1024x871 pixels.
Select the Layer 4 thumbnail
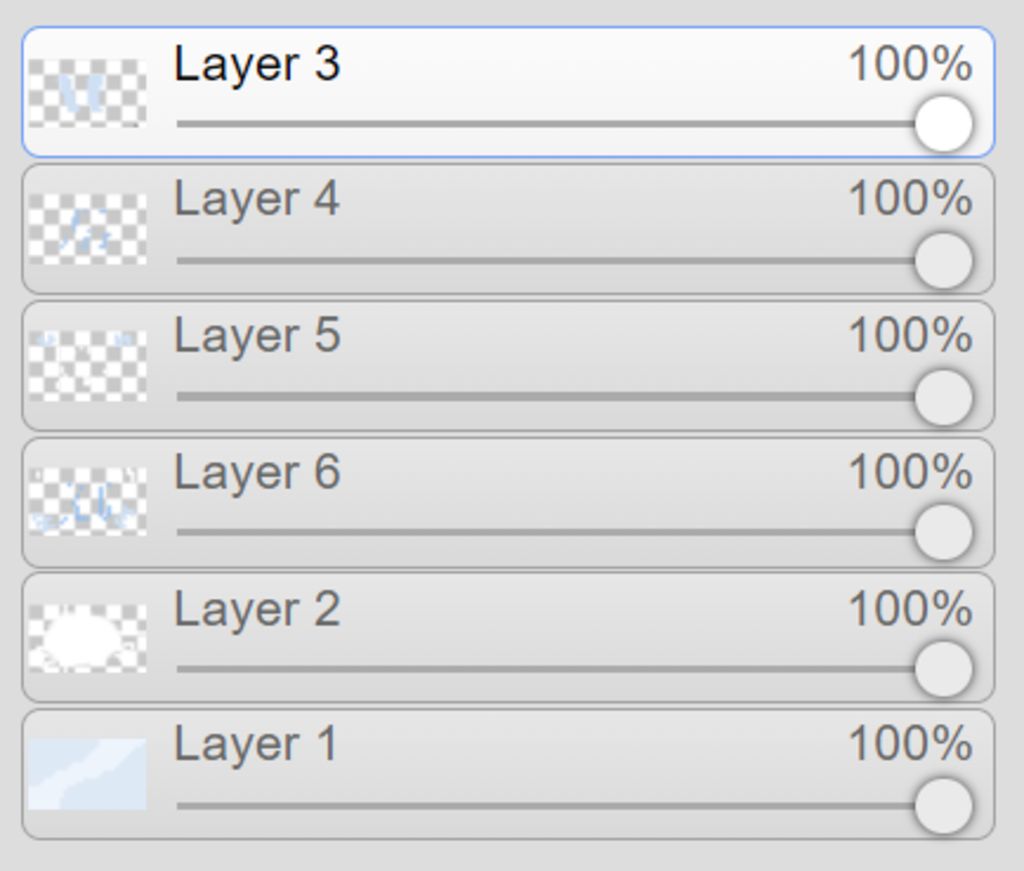87,229
